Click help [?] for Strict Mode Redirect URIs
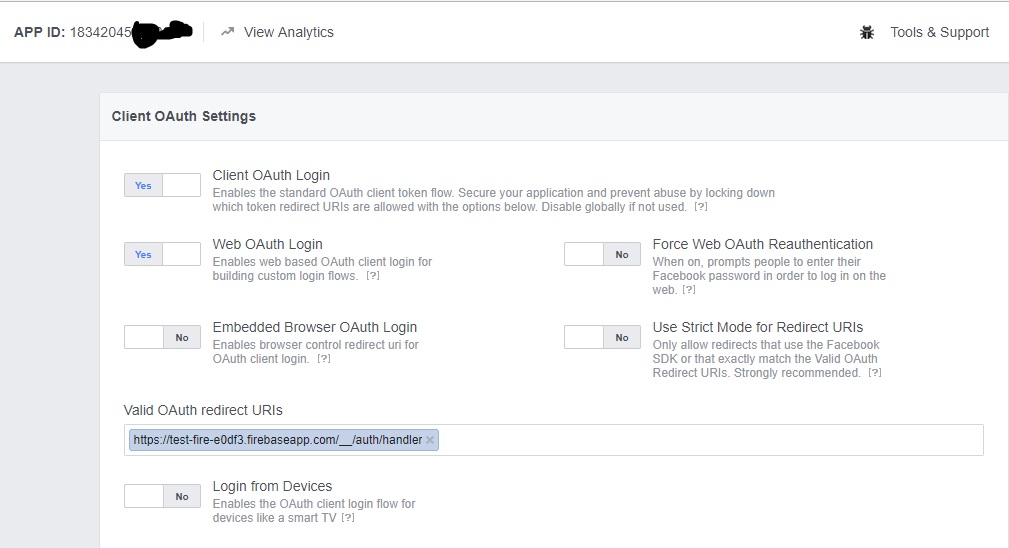The height and width of the screenshot is (548, 1009). pos(874,373)
